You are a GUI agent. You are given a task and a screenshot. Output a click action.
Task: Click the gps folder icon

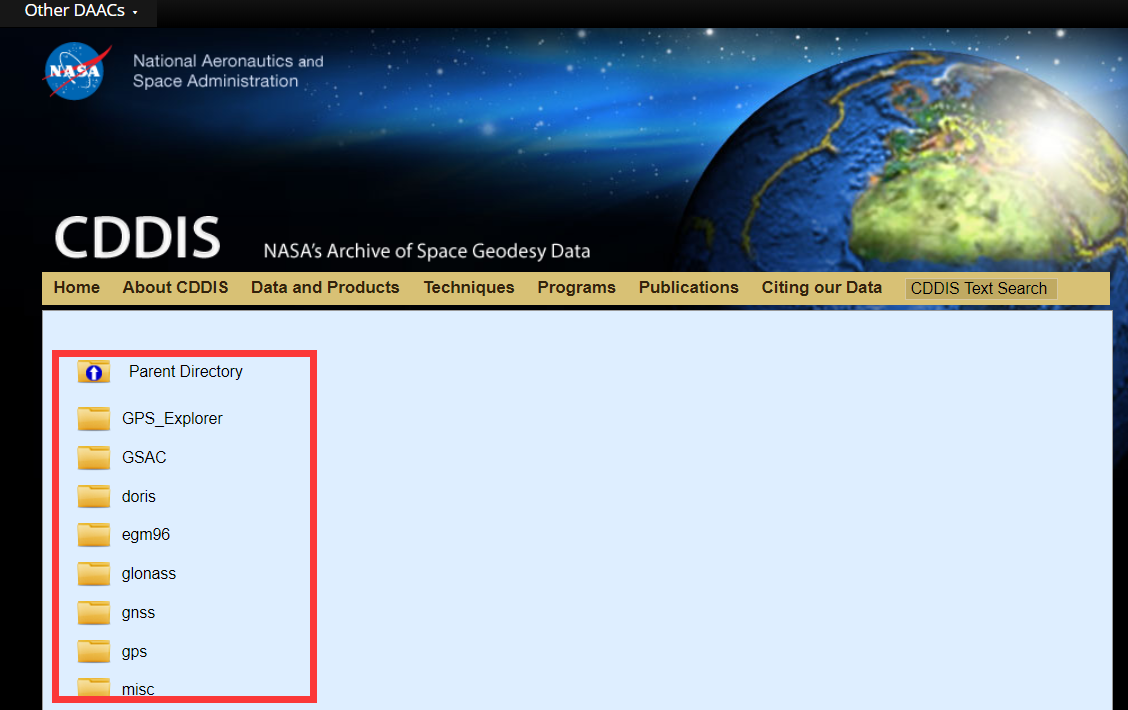tap(94, 651)
